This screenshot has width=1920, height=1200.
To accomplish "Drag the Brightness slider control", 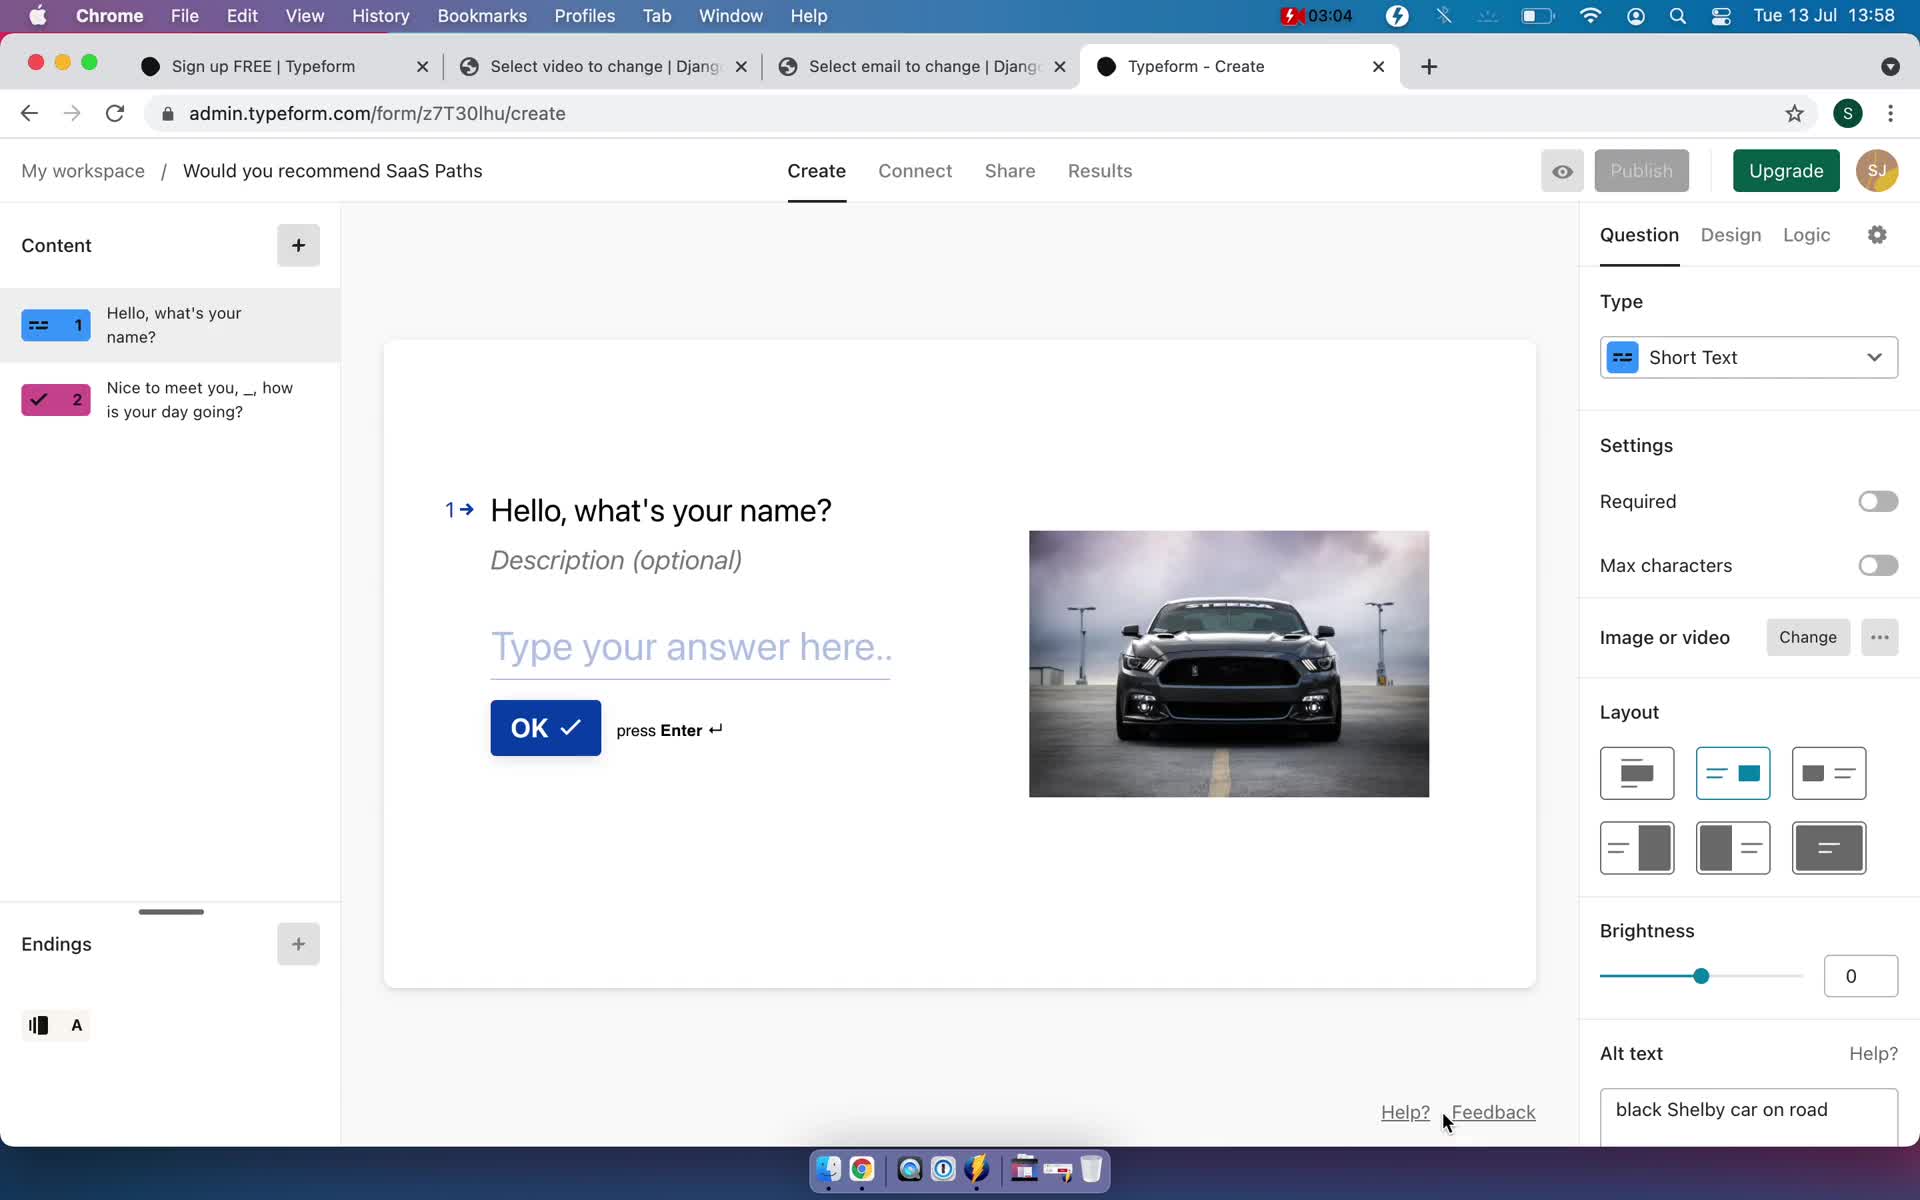I will point(1702,976).
